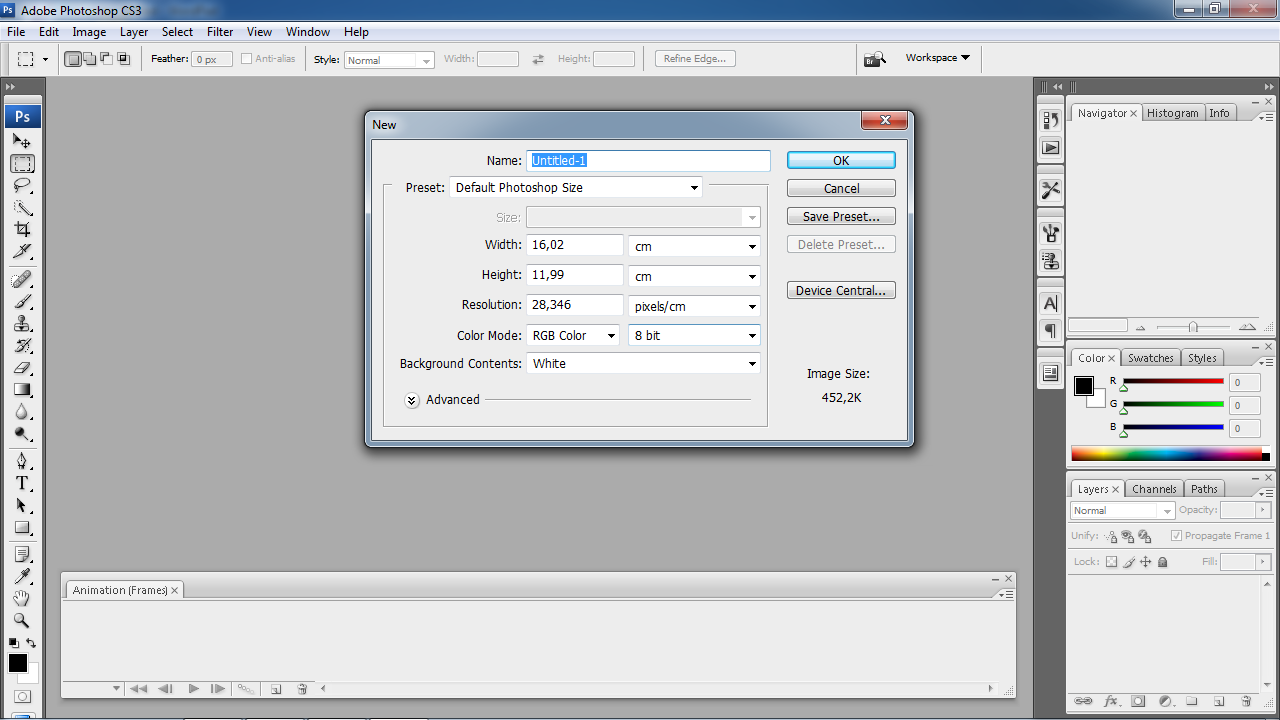Switch to the Histogram tab
Image resolution: width=1280 pixels, height=720 pixels.
pyautogui.click(x=1172, y=113)
